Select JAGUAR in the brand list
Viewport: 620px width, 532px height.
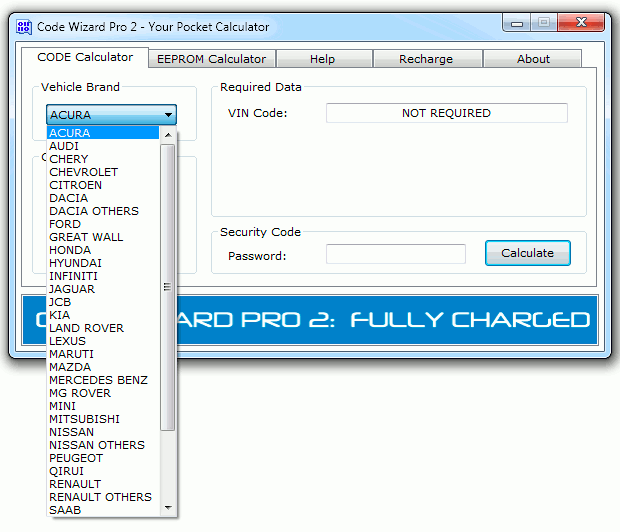pos(103,289)
